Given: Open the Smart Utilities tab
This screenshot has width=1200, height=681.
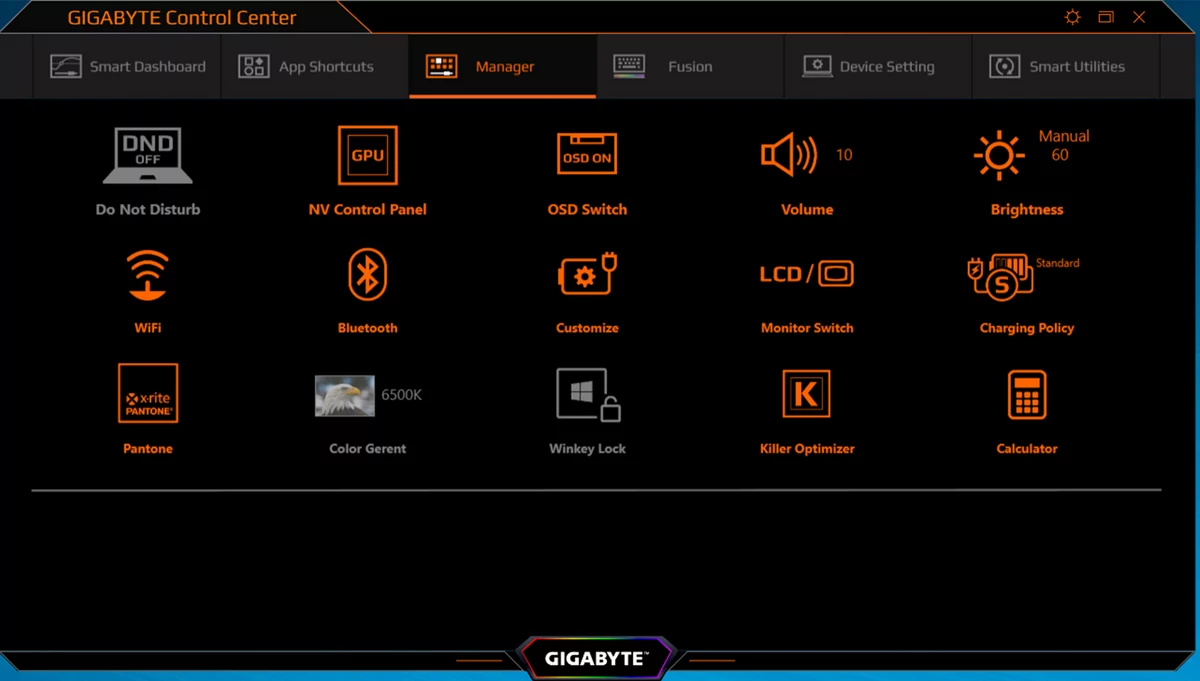Looking at the screenshot, I should pos(1066,67).
